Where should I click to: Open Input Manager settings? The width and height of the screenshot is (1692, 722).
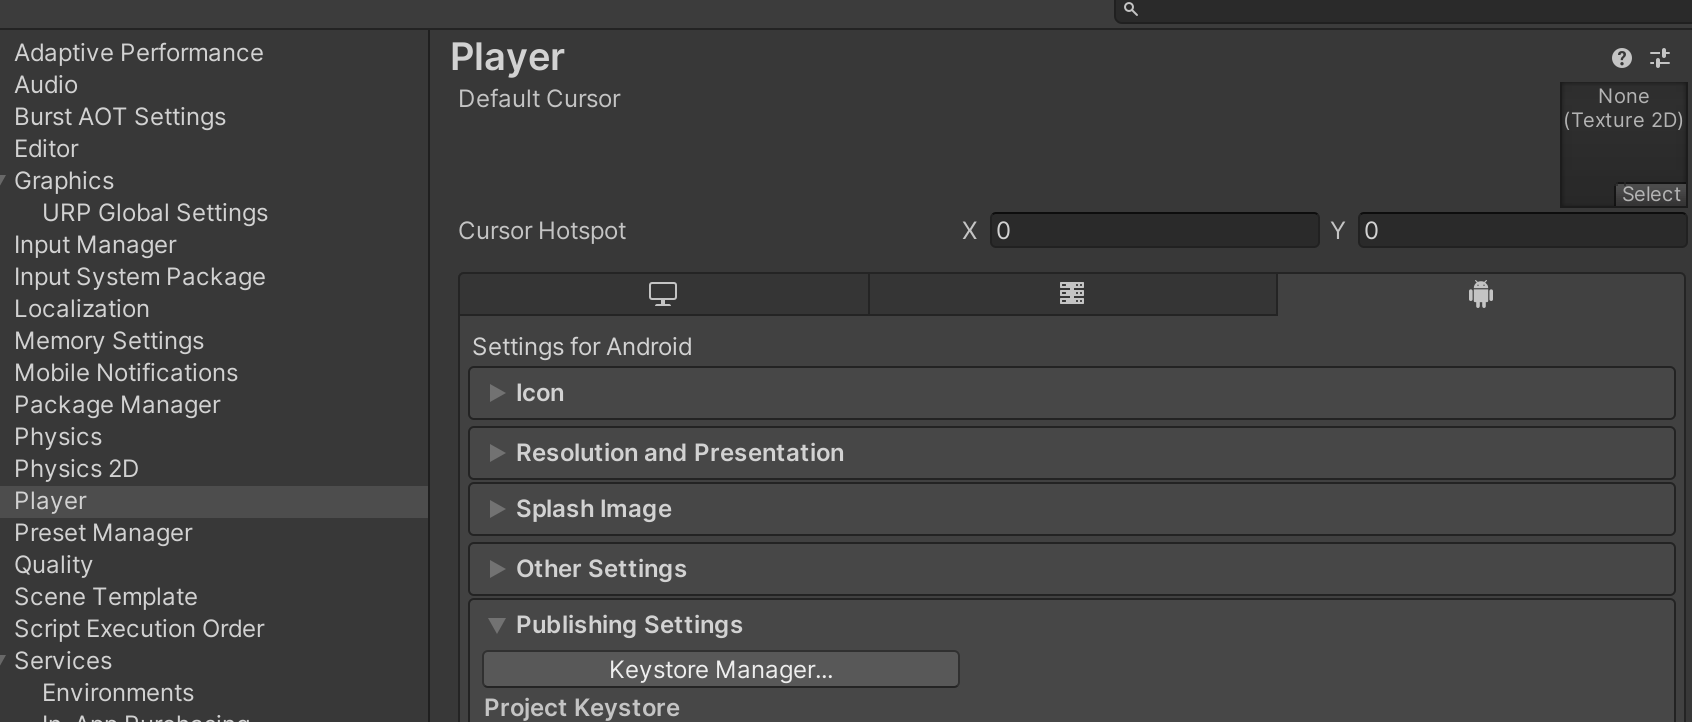[95, 245]
